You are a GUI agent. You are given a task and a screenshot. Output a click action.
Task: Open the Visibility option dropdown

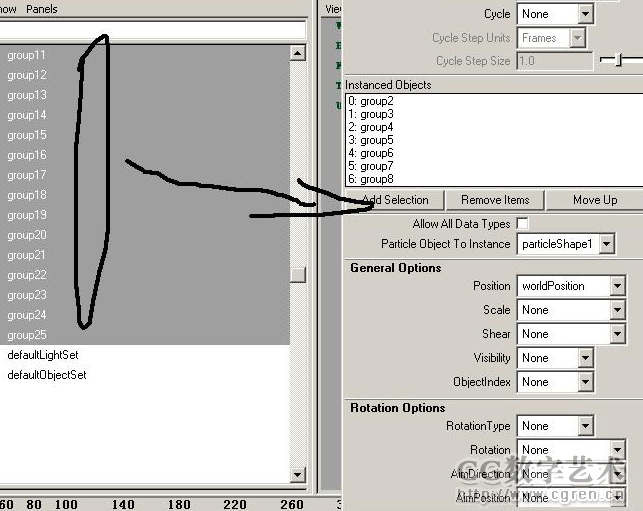pos(556,358)
